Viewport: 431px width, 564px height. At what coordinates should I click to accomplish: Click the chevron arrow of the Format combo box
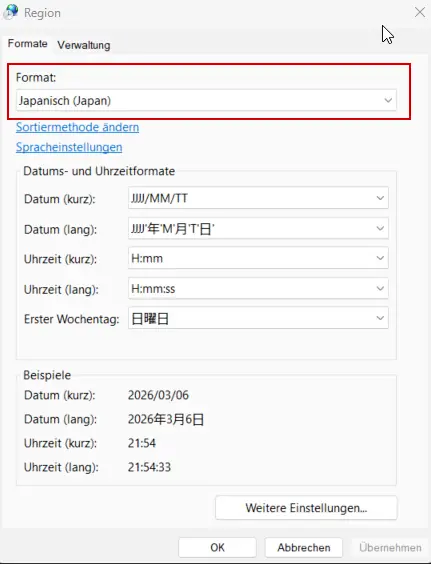(388, 100)
